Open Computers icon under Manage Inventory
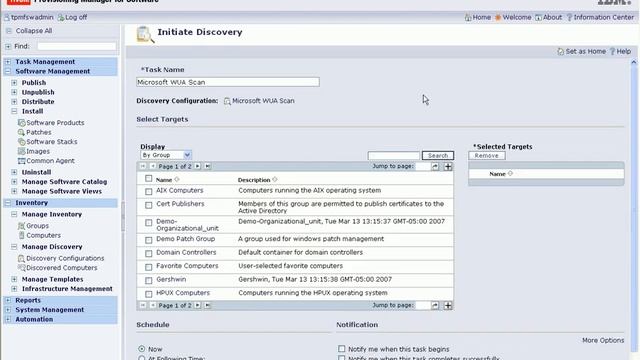The image size is (640, 360). (x=22, y=235)
